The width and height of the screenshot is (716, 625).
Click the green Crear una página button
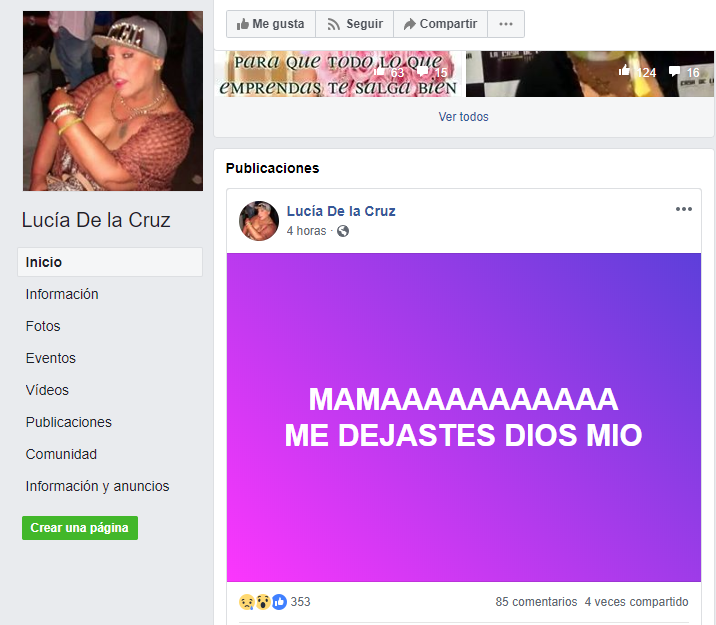(80, 528)
